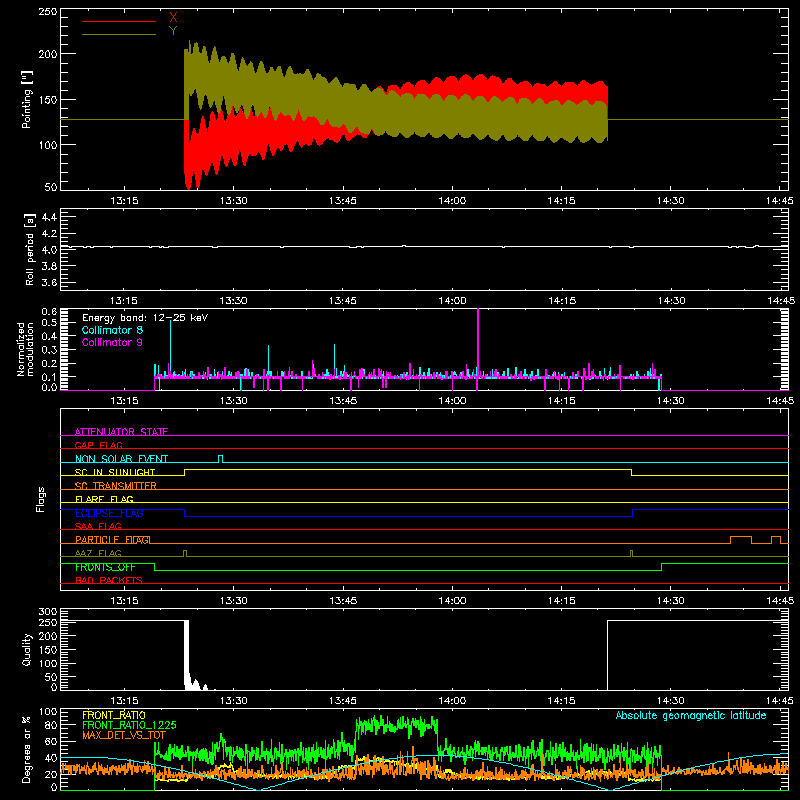Click the 'Pointing' vertical axis title

[x=27, y=99]
